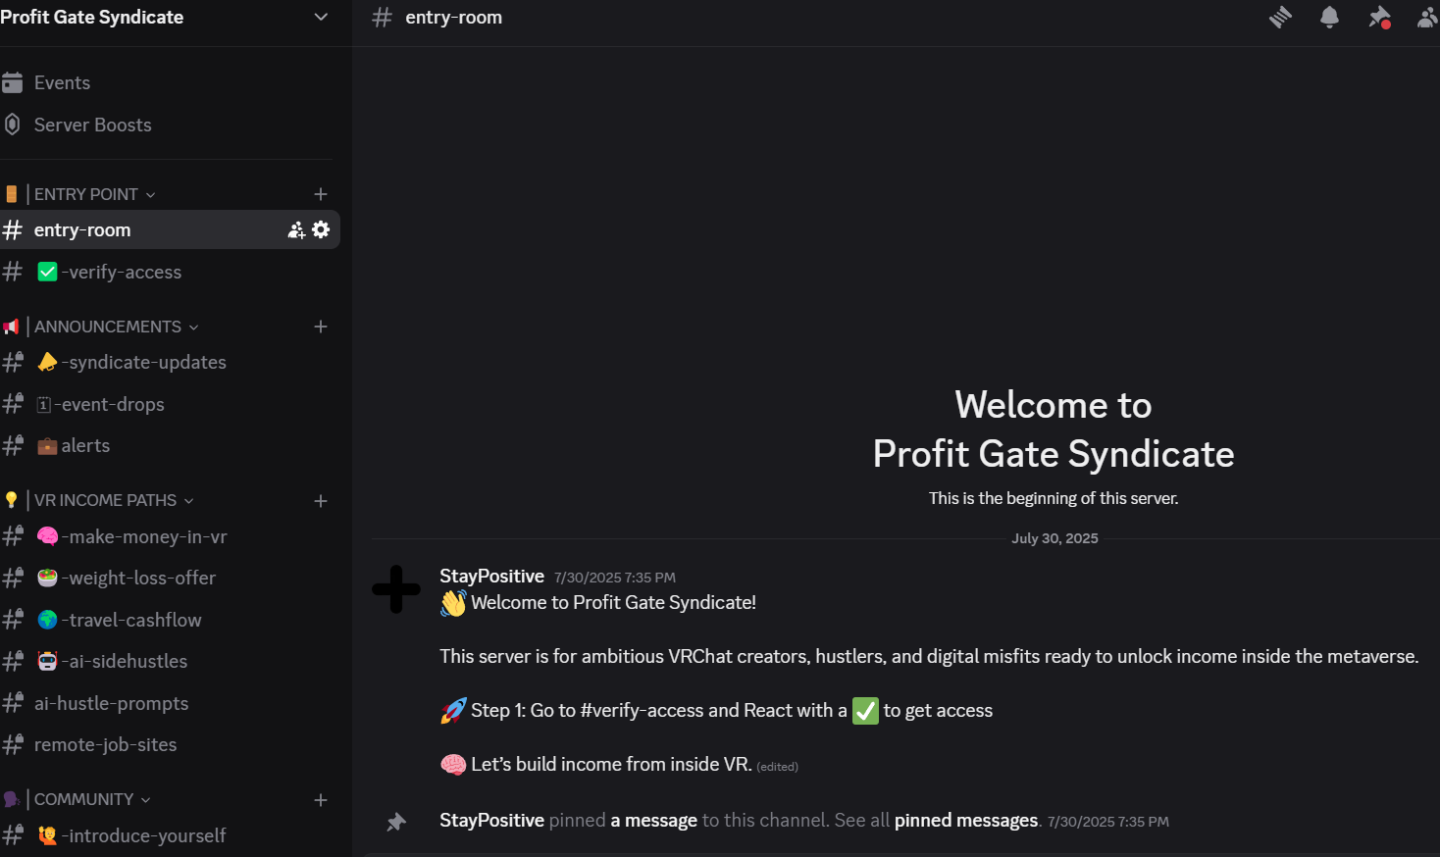
Task: Open Server Boosts in sidebar
Action: tap(92, 125)
